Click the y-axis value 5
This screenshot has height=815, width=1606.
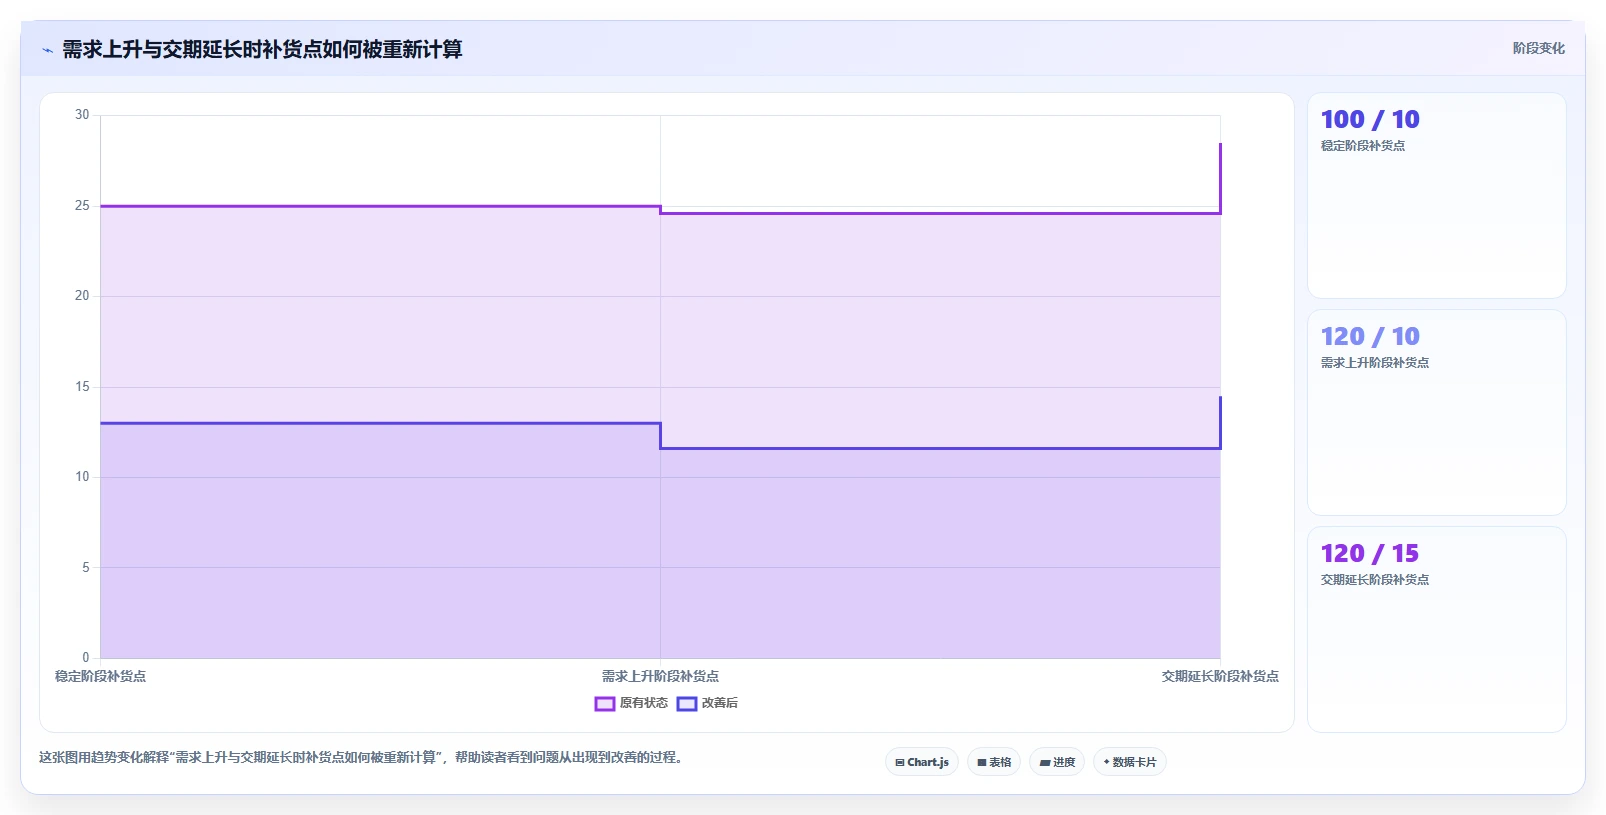coord(85,568)
